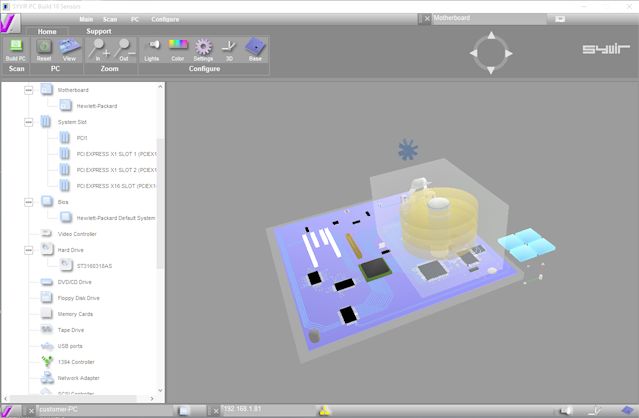The height and width of the screenshot is (418, 639).
Task: Click the 3D axis icon in status bar
Action: 594,411
